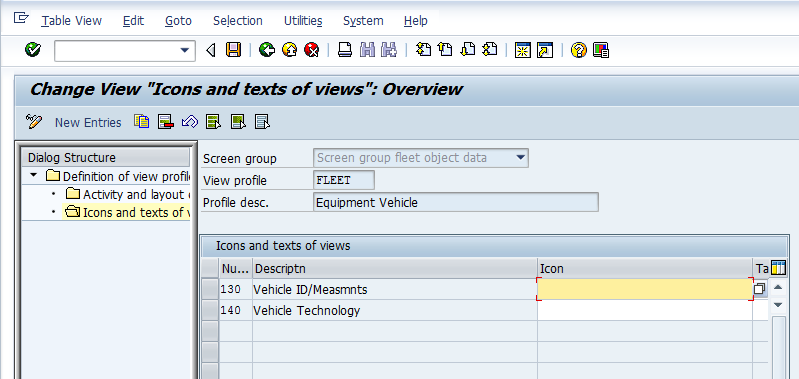
Task: Click the Find Next binoculars icon
Action: click(389, 50)
